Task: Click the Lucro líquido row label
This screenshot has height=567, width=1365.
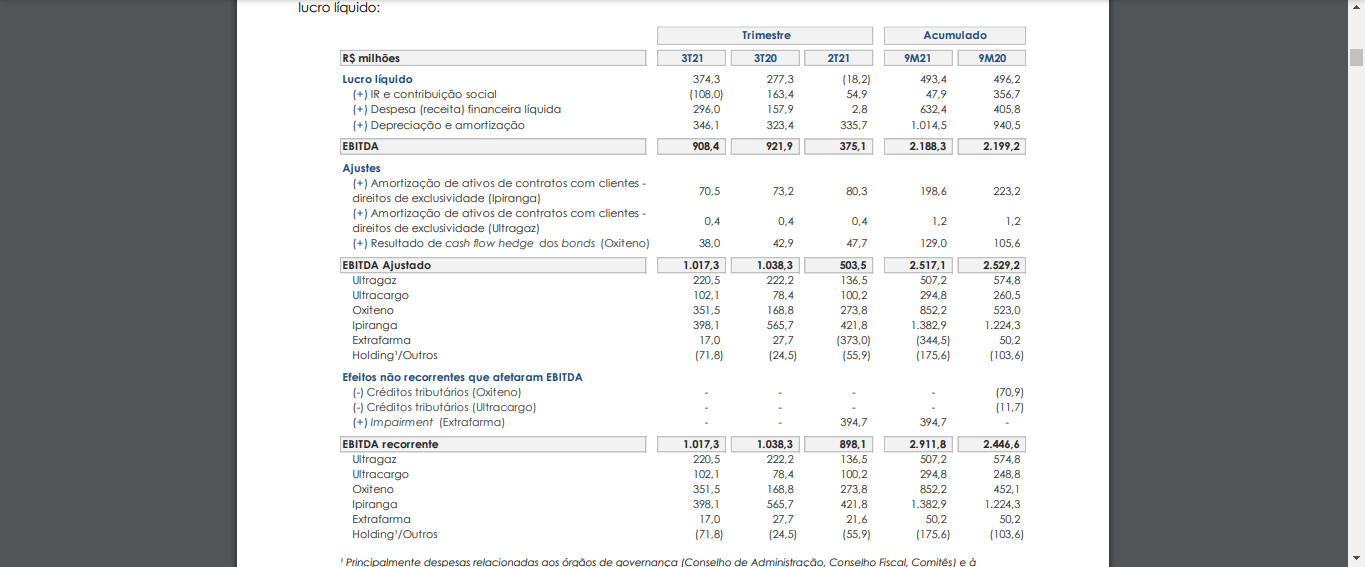Action: pos(377,79)
